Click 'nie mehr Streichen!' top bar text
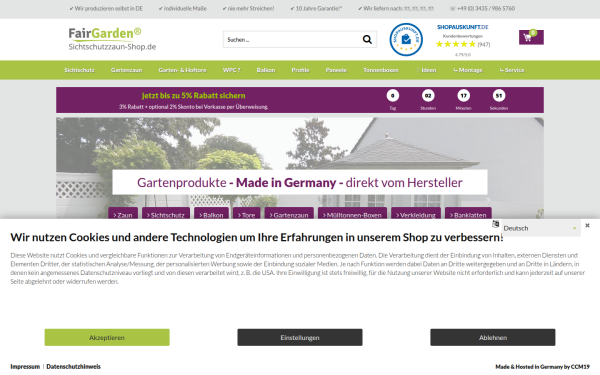Image resolution: width=600 pixels, height=375 pixels. pyautogui.click(x=248, y=8)
